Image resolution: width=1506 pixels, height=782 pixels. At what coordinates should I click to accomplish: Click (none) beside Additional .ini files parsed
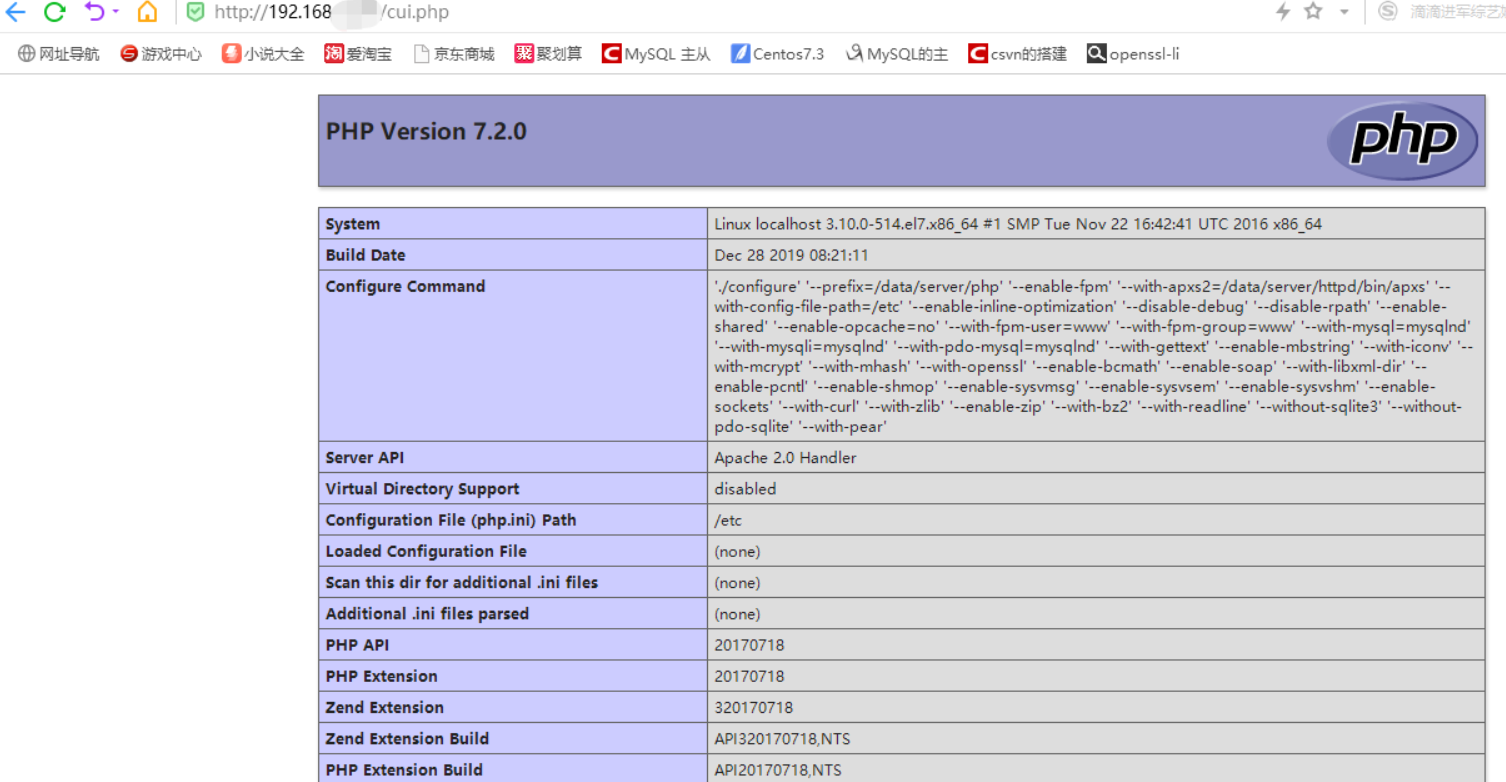click(737, 614)
